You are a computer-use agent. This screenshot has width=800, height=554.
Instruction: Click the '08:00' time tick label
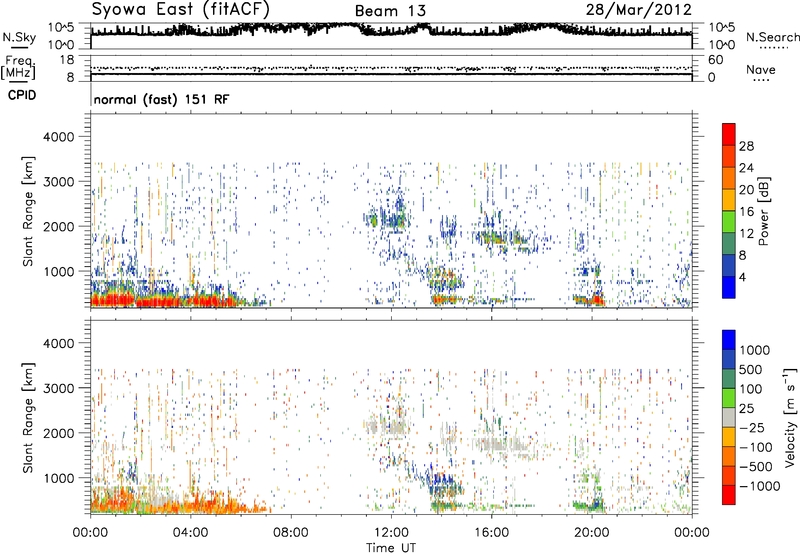pyautogui.click(x=290, y=533)
